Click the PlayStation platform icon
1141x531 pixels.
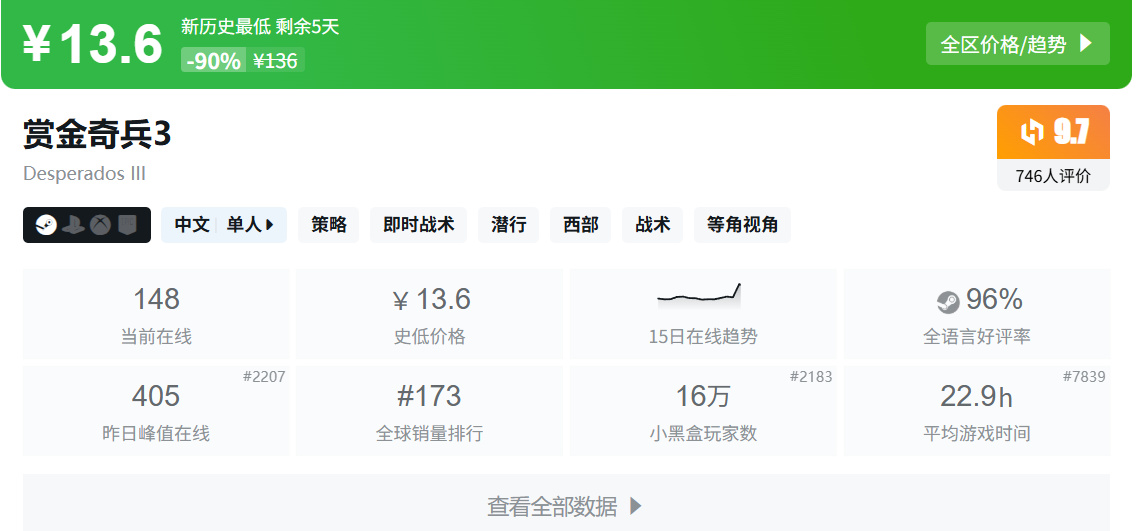pos(73,225)
